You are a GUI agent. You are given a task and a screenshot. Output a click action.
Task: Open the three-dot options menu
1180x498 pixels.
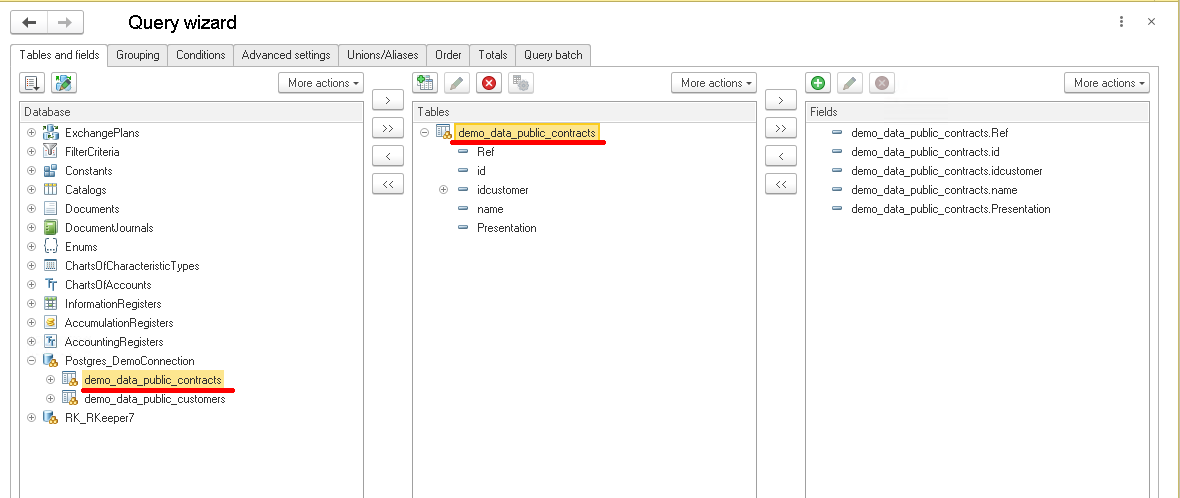point(1121,21)
